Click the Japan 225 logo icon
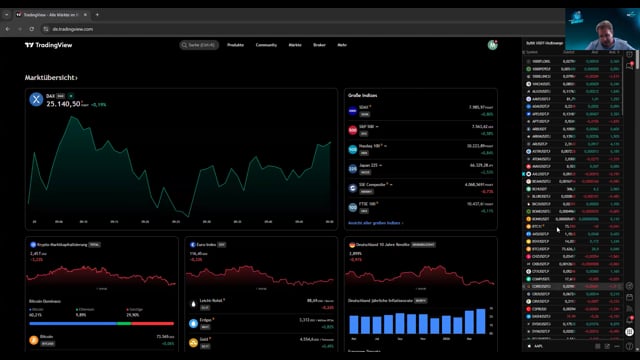Viewport: 640px width, 360px height. 353,169
